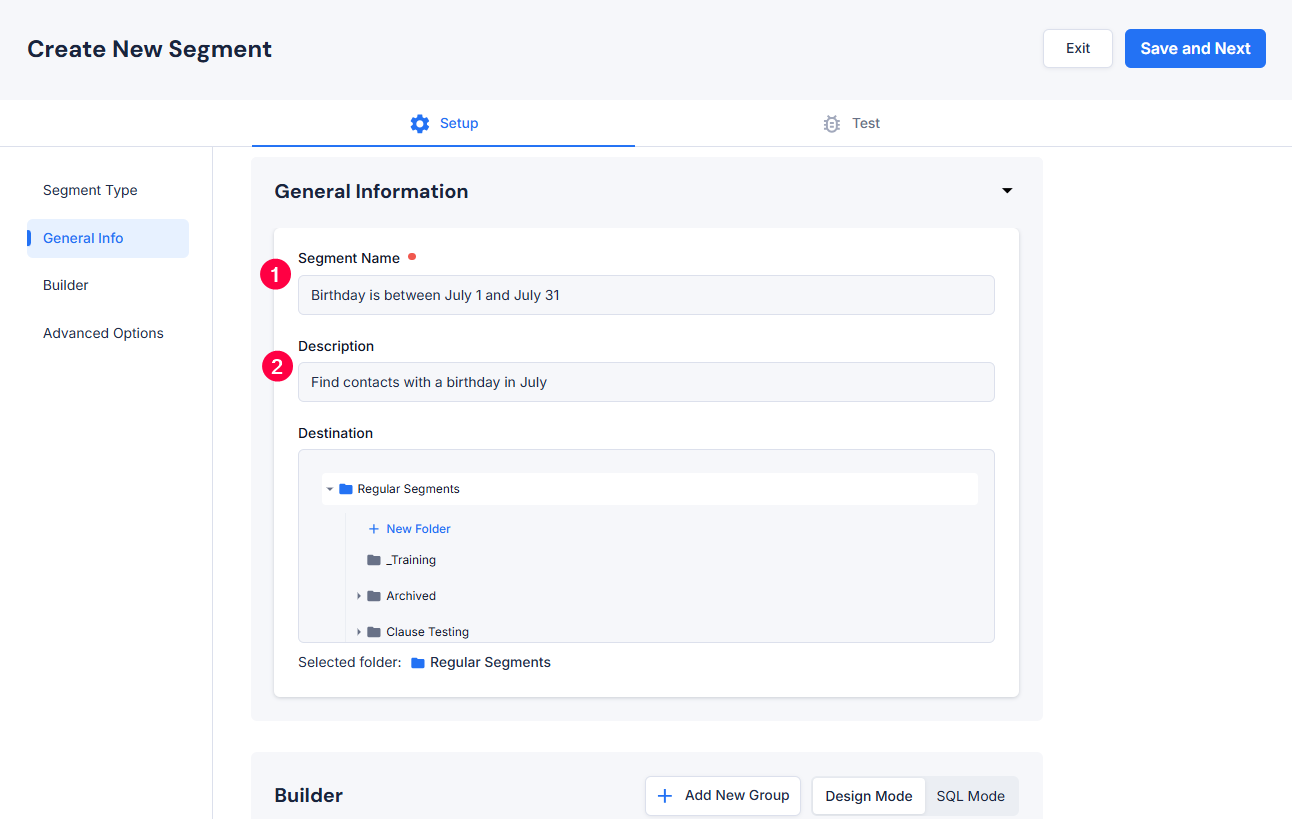The height and width of the screenshot is (819, 1292).
Task: Switch builder to Design Mode
Action: (869, 796)
